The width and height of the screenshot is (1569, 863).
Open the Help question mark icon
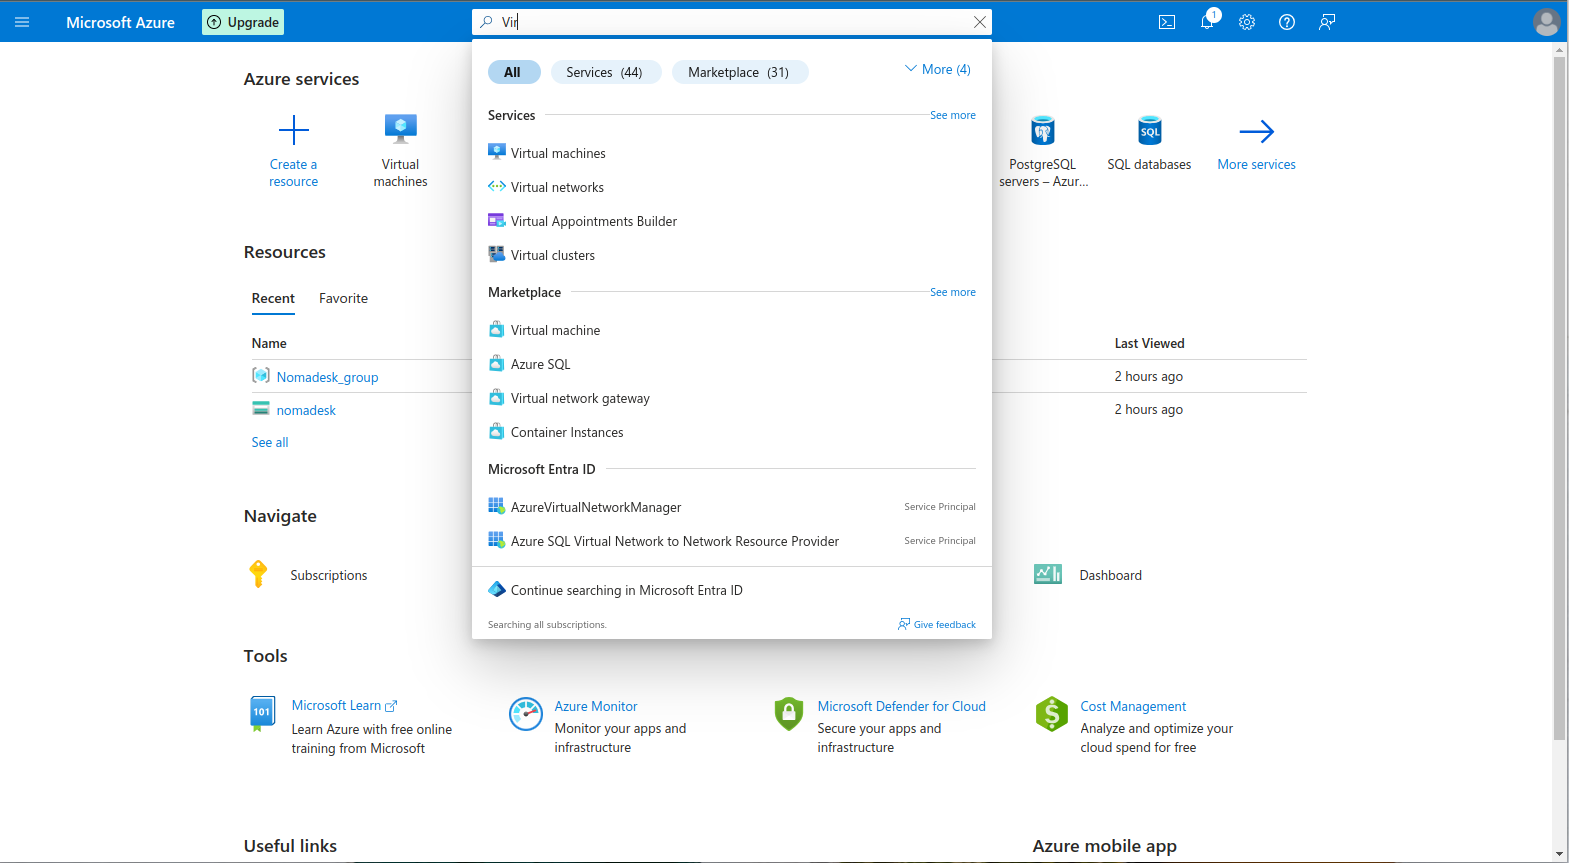pyautogui.click(x=1287, y=22)
